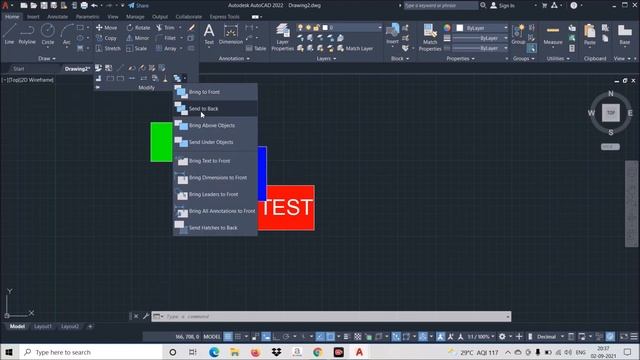The image size is (640, 360).
Task: Click the Copy tool
Action: click(107, 38)
